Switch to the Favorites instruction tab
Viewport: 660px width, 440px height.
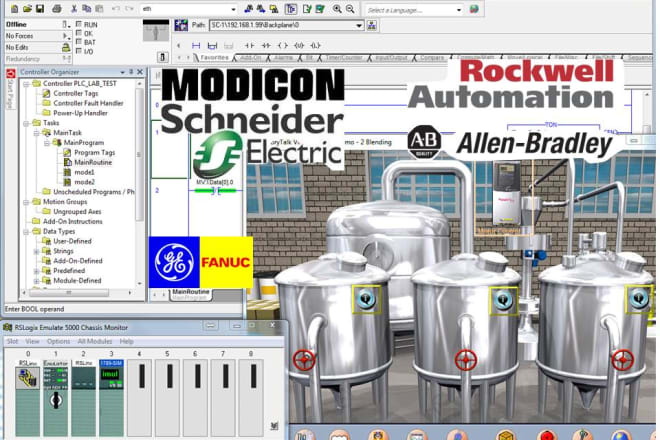coord(214,57)
